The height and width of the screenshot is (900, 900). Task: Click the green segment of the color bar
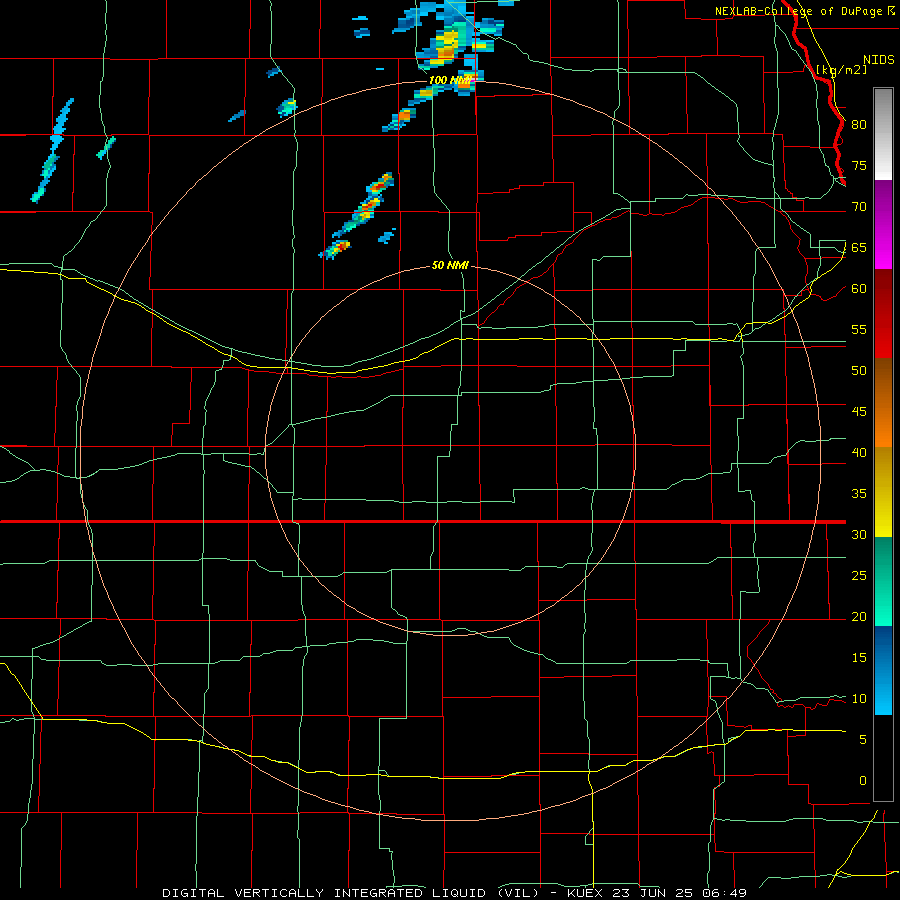[883, 581]
